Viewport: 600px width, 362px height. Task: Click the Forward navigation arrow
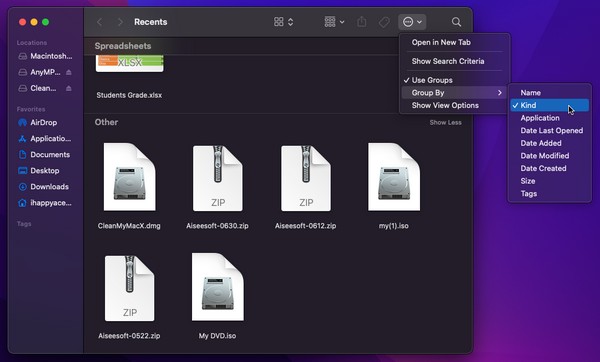120,22
